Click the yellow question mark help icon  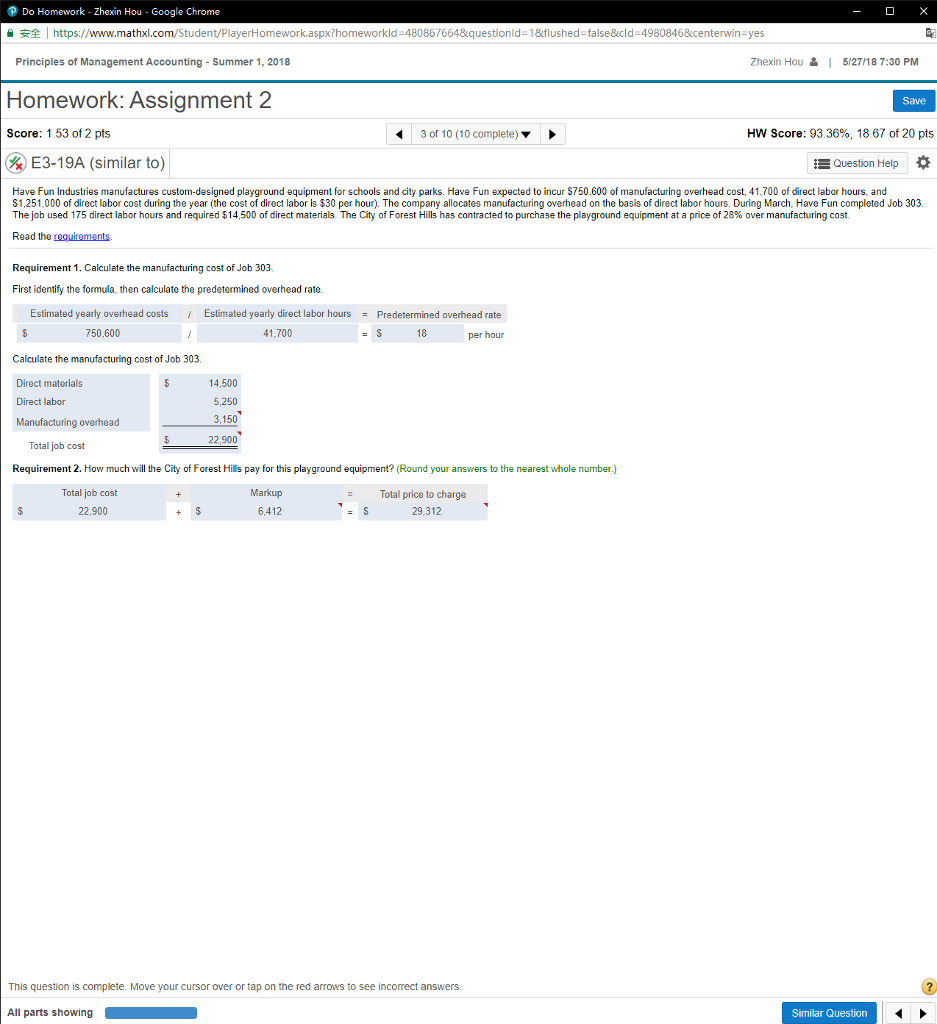(x=928, y=986)
